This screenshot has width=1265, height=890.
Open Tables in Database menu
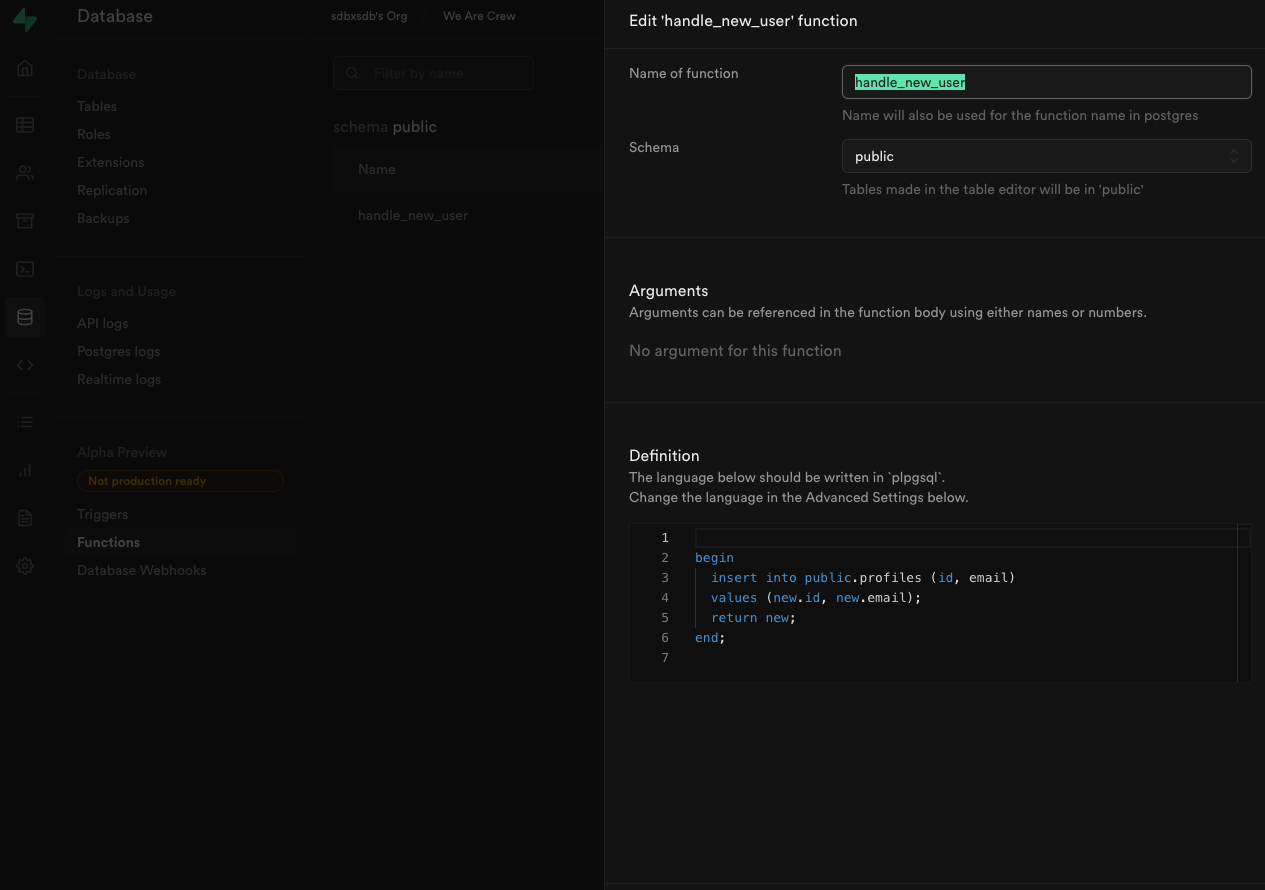pyautogui.click(x=97, y=106)
